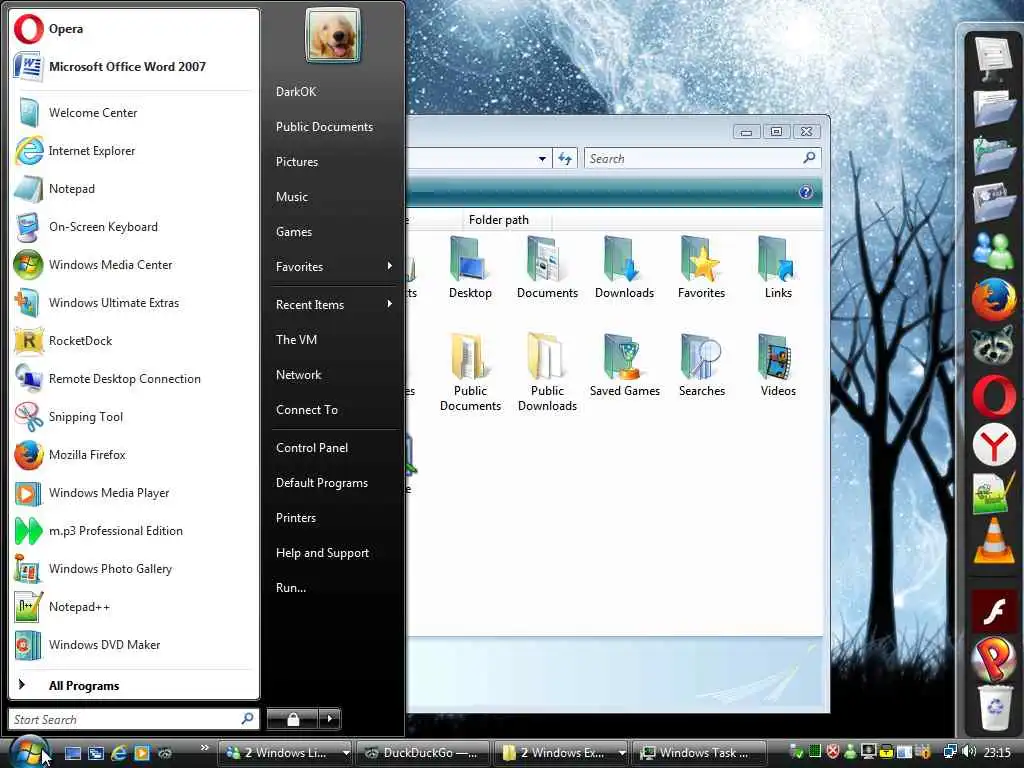
Task: Launch RocketDock from the Start menu
Action: (x=134, y=341)
